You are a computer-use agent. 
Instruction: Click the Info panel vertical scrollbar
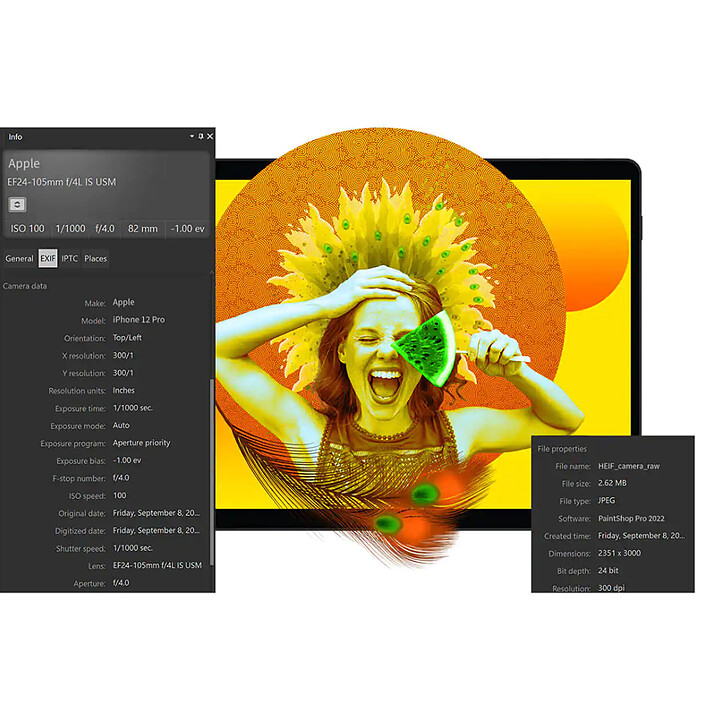click(212, 474)
